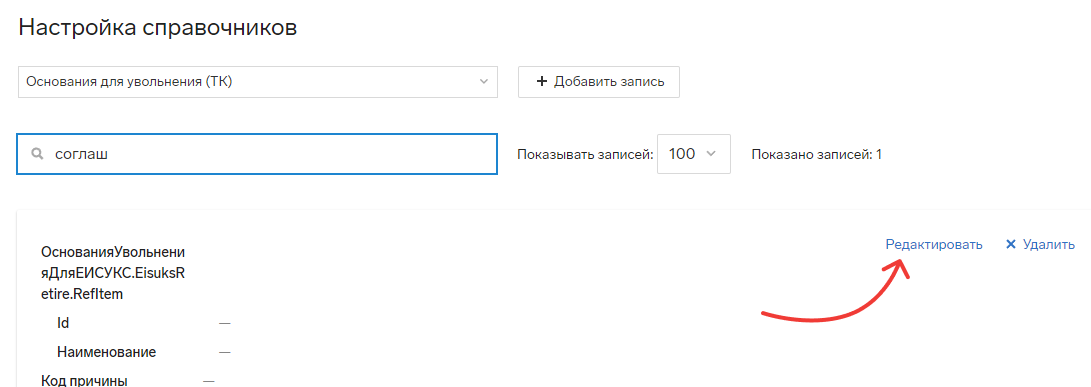Click the Id field label

(63, 323)
